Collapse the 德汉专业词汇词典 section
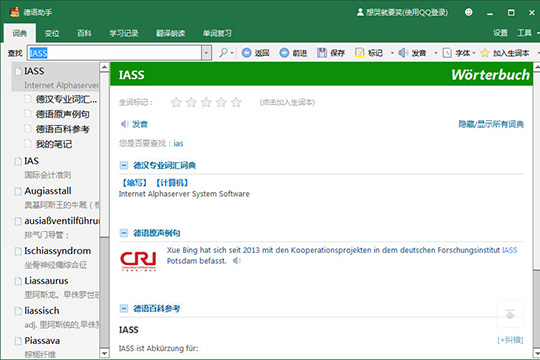This screenshot has width=540, height=360. [x=124, y=165]
